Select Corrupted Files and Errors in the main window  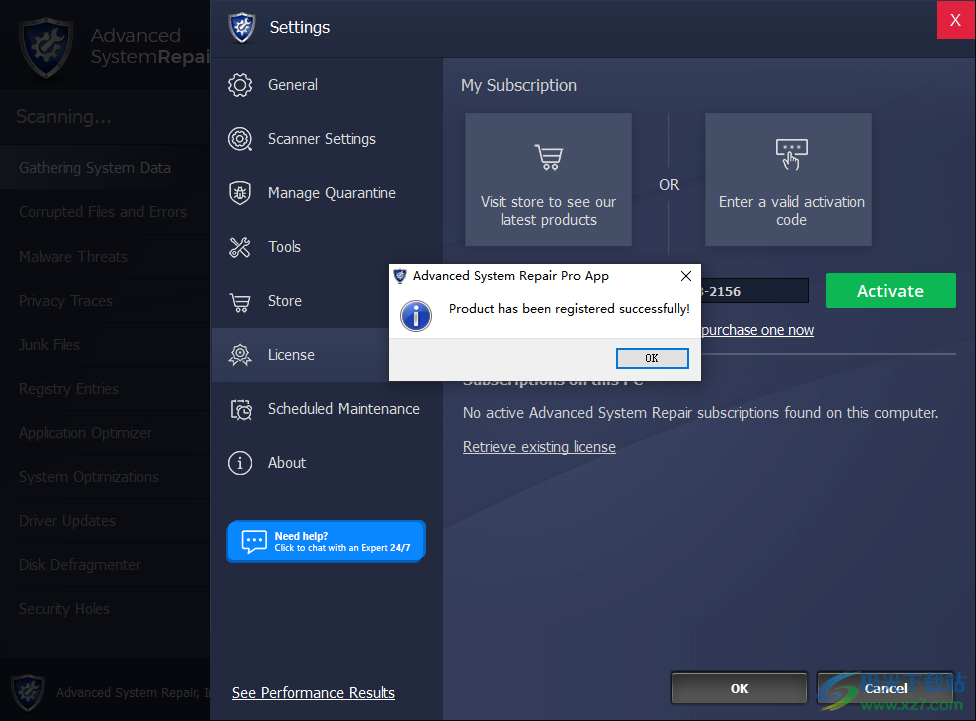(105, 212)
